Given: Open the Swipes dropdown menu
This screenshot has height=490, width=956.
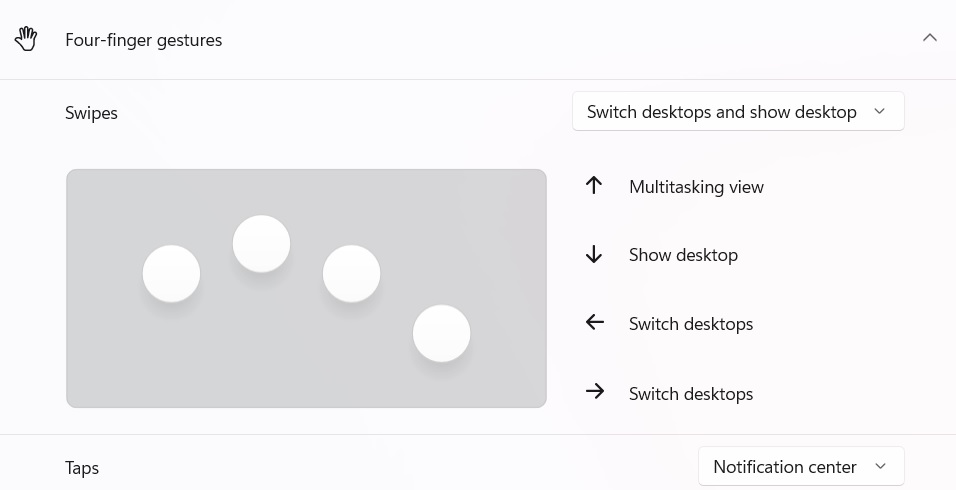Looking at the screenshot, I should pyautogui.click(x=737, y=112).
